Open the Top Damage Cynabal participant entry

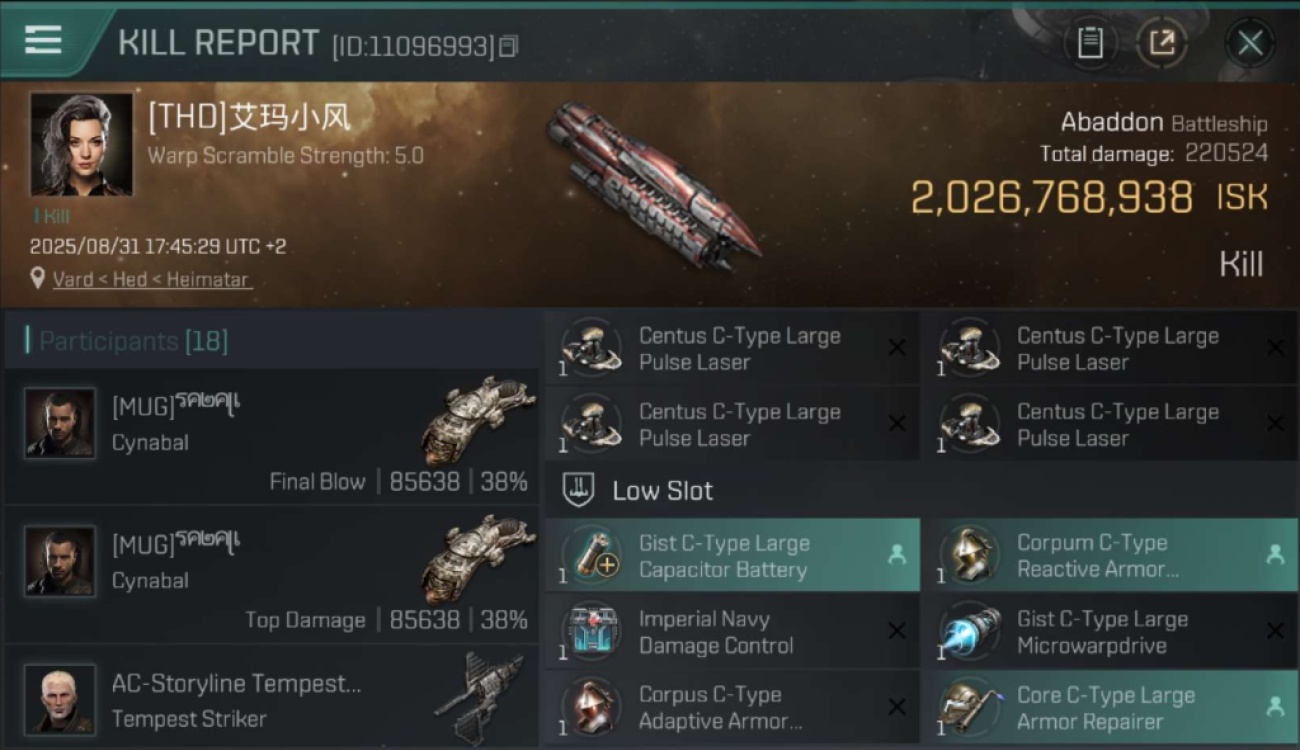[x=271, y=573]
